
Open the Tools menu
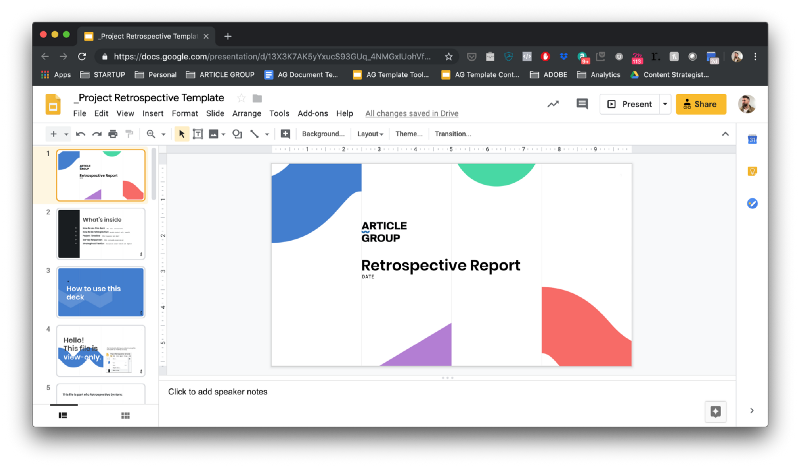[x=279, y=113]
